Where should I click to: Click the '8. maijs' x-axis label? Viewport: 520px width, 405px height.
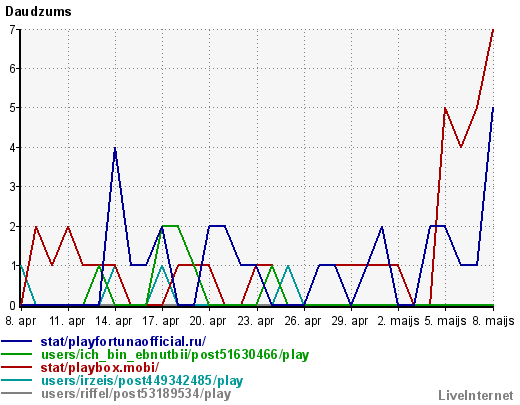click(x=493, y=321)
